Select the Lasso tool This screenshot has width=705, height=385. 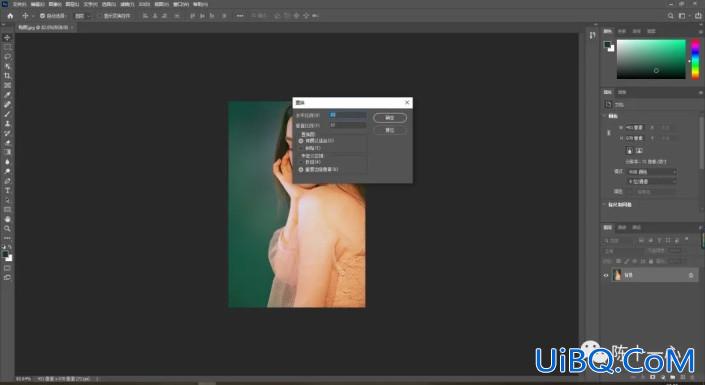pyautogui.click(x=7, y=57)
